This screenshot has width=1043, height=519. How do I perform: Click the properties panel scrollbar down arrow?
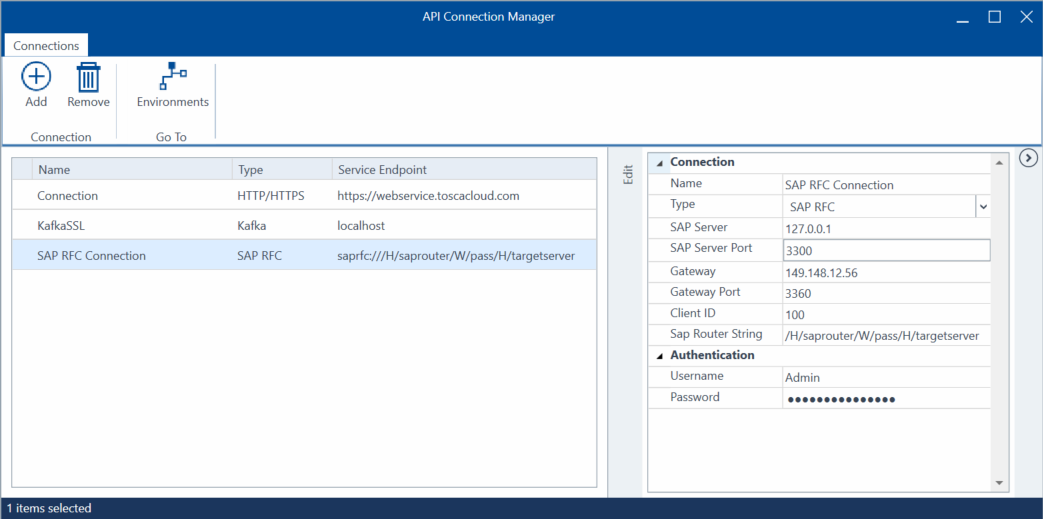pyautogui.click(x=998, y=483)
